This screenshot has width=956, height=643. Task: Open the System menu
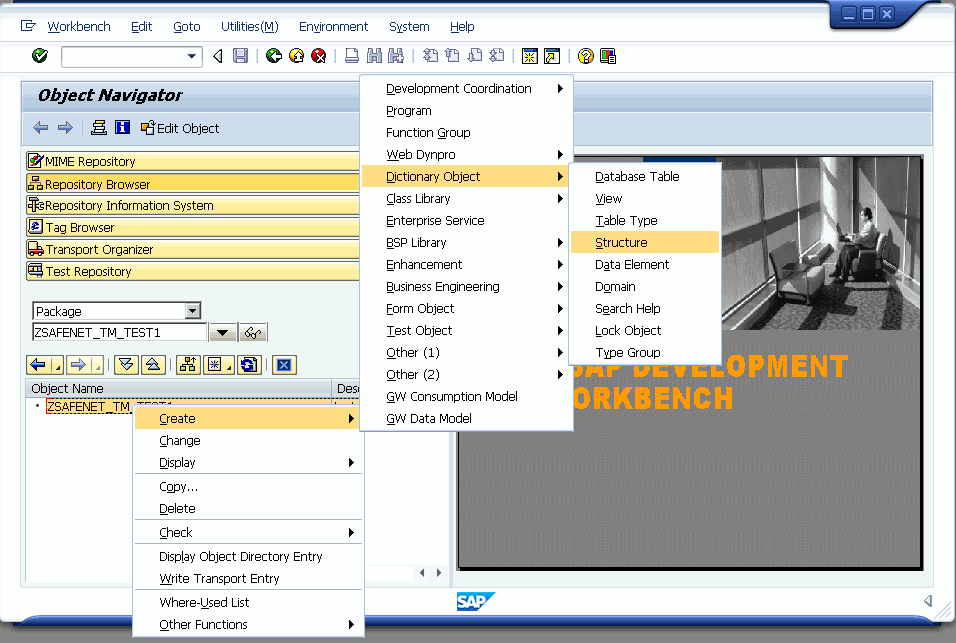pyautogui.click(x=409, y=26)
